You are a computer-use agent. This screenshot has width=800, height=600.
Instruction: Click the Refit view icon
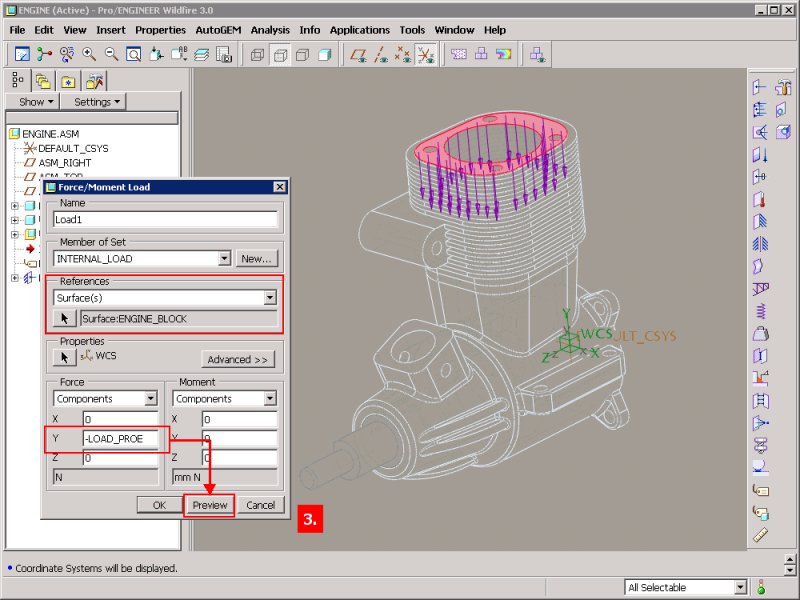coord(134,54)
